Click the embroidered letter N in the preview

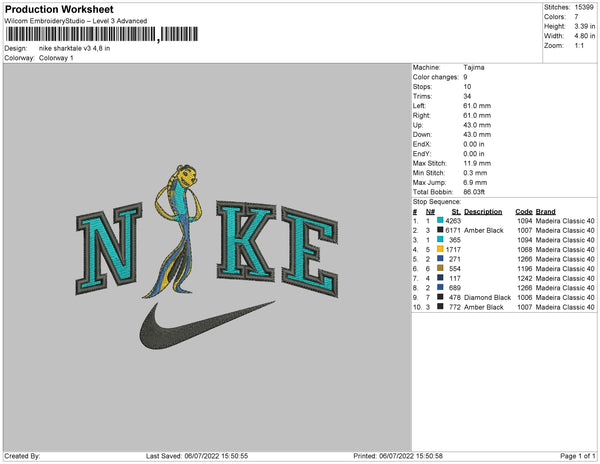coord(109,249)
